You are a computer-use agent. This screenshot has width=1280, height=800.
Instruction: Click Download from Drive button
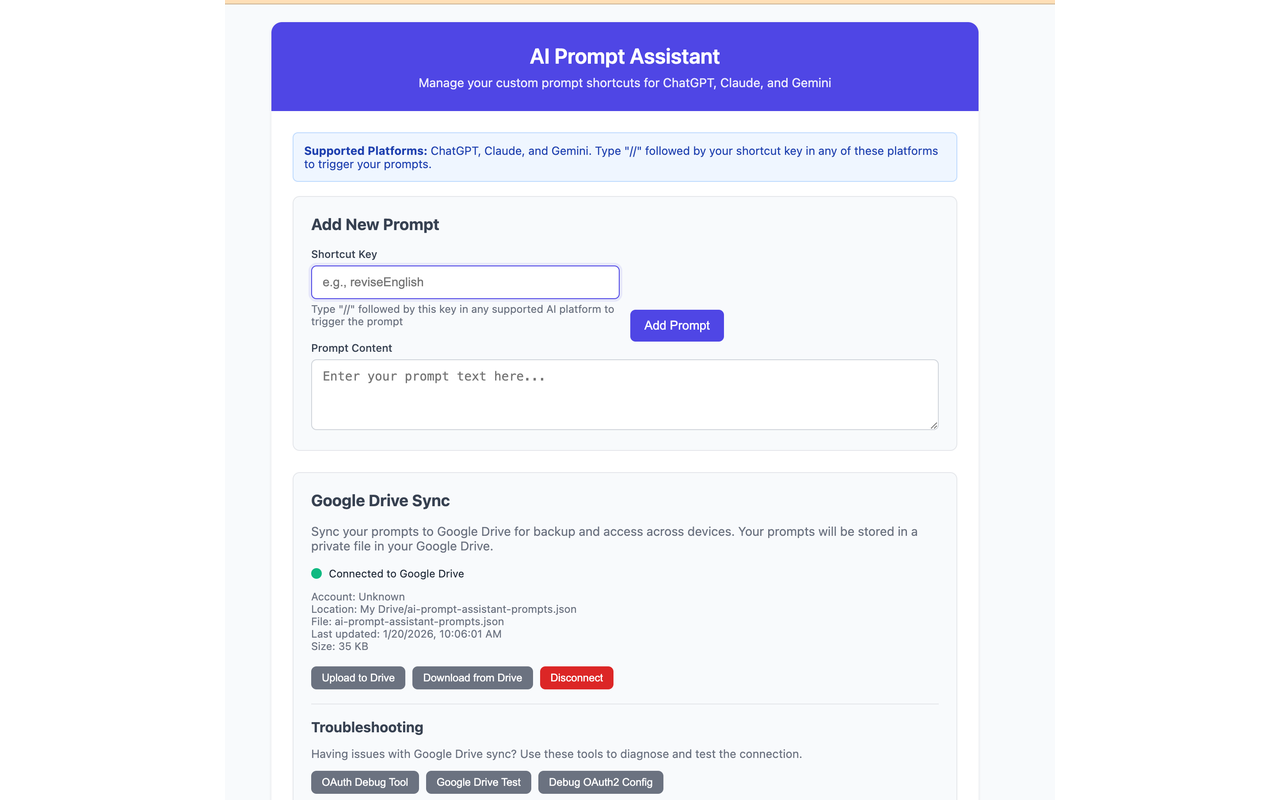pyautogui.click(x=472, y=678)
